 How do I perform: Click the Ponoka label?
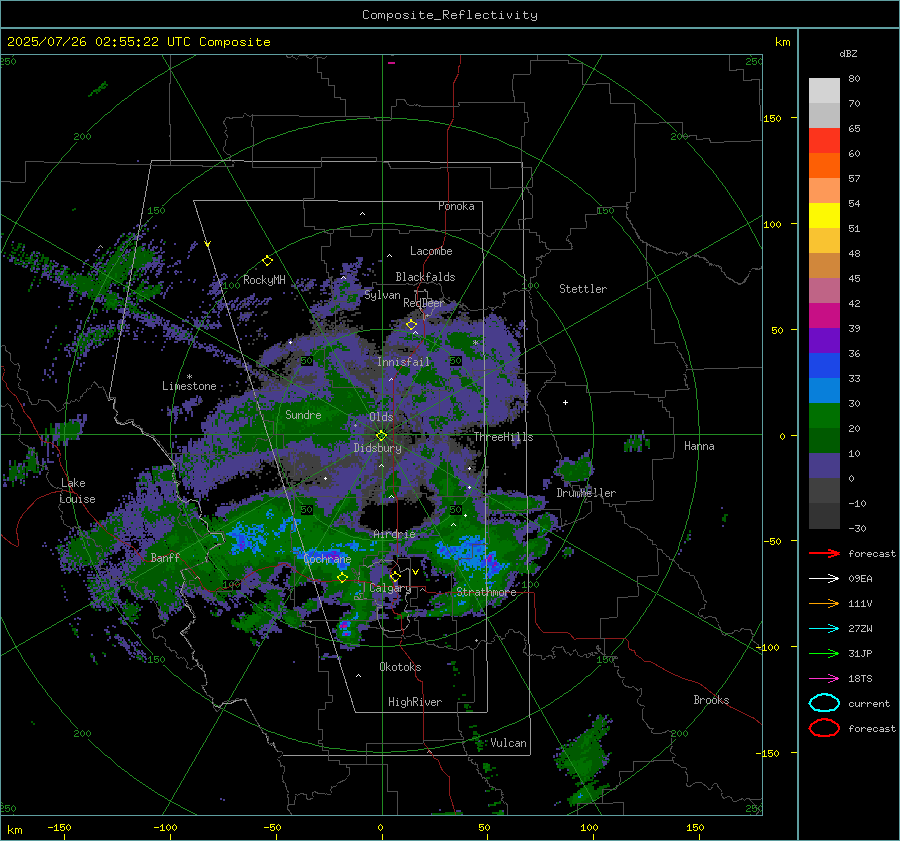point(456,206)
